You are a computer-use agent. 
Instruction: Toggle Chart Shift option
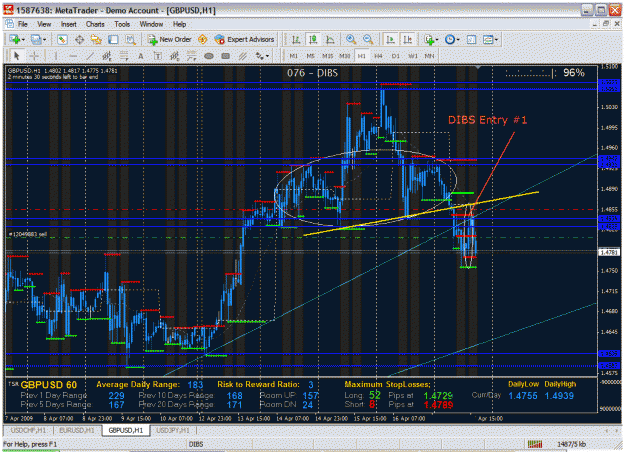coord(407,39)
